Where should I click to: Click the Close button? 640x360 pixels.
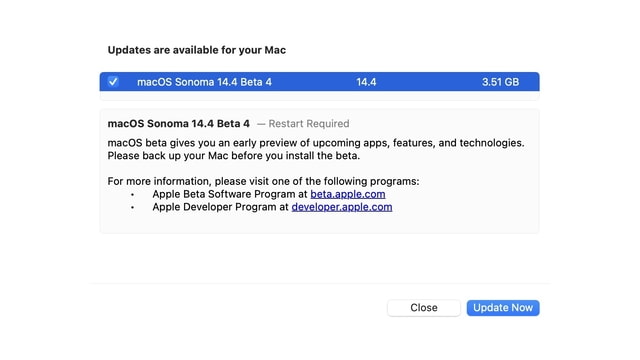pos(424,308)
